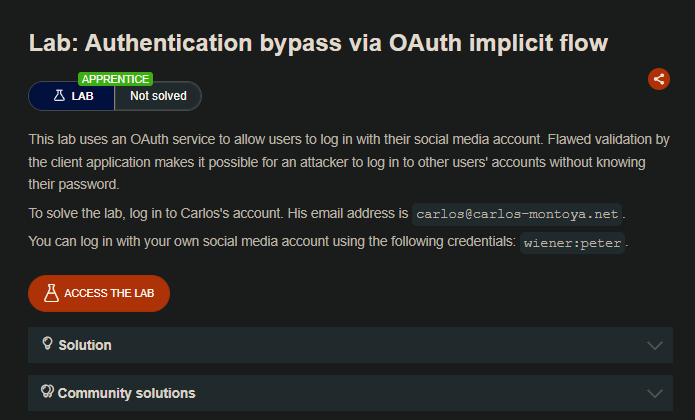Expand Solution using its chevron arrow
Viewport: 695px width, 420px height.
[x=655, y=345]
